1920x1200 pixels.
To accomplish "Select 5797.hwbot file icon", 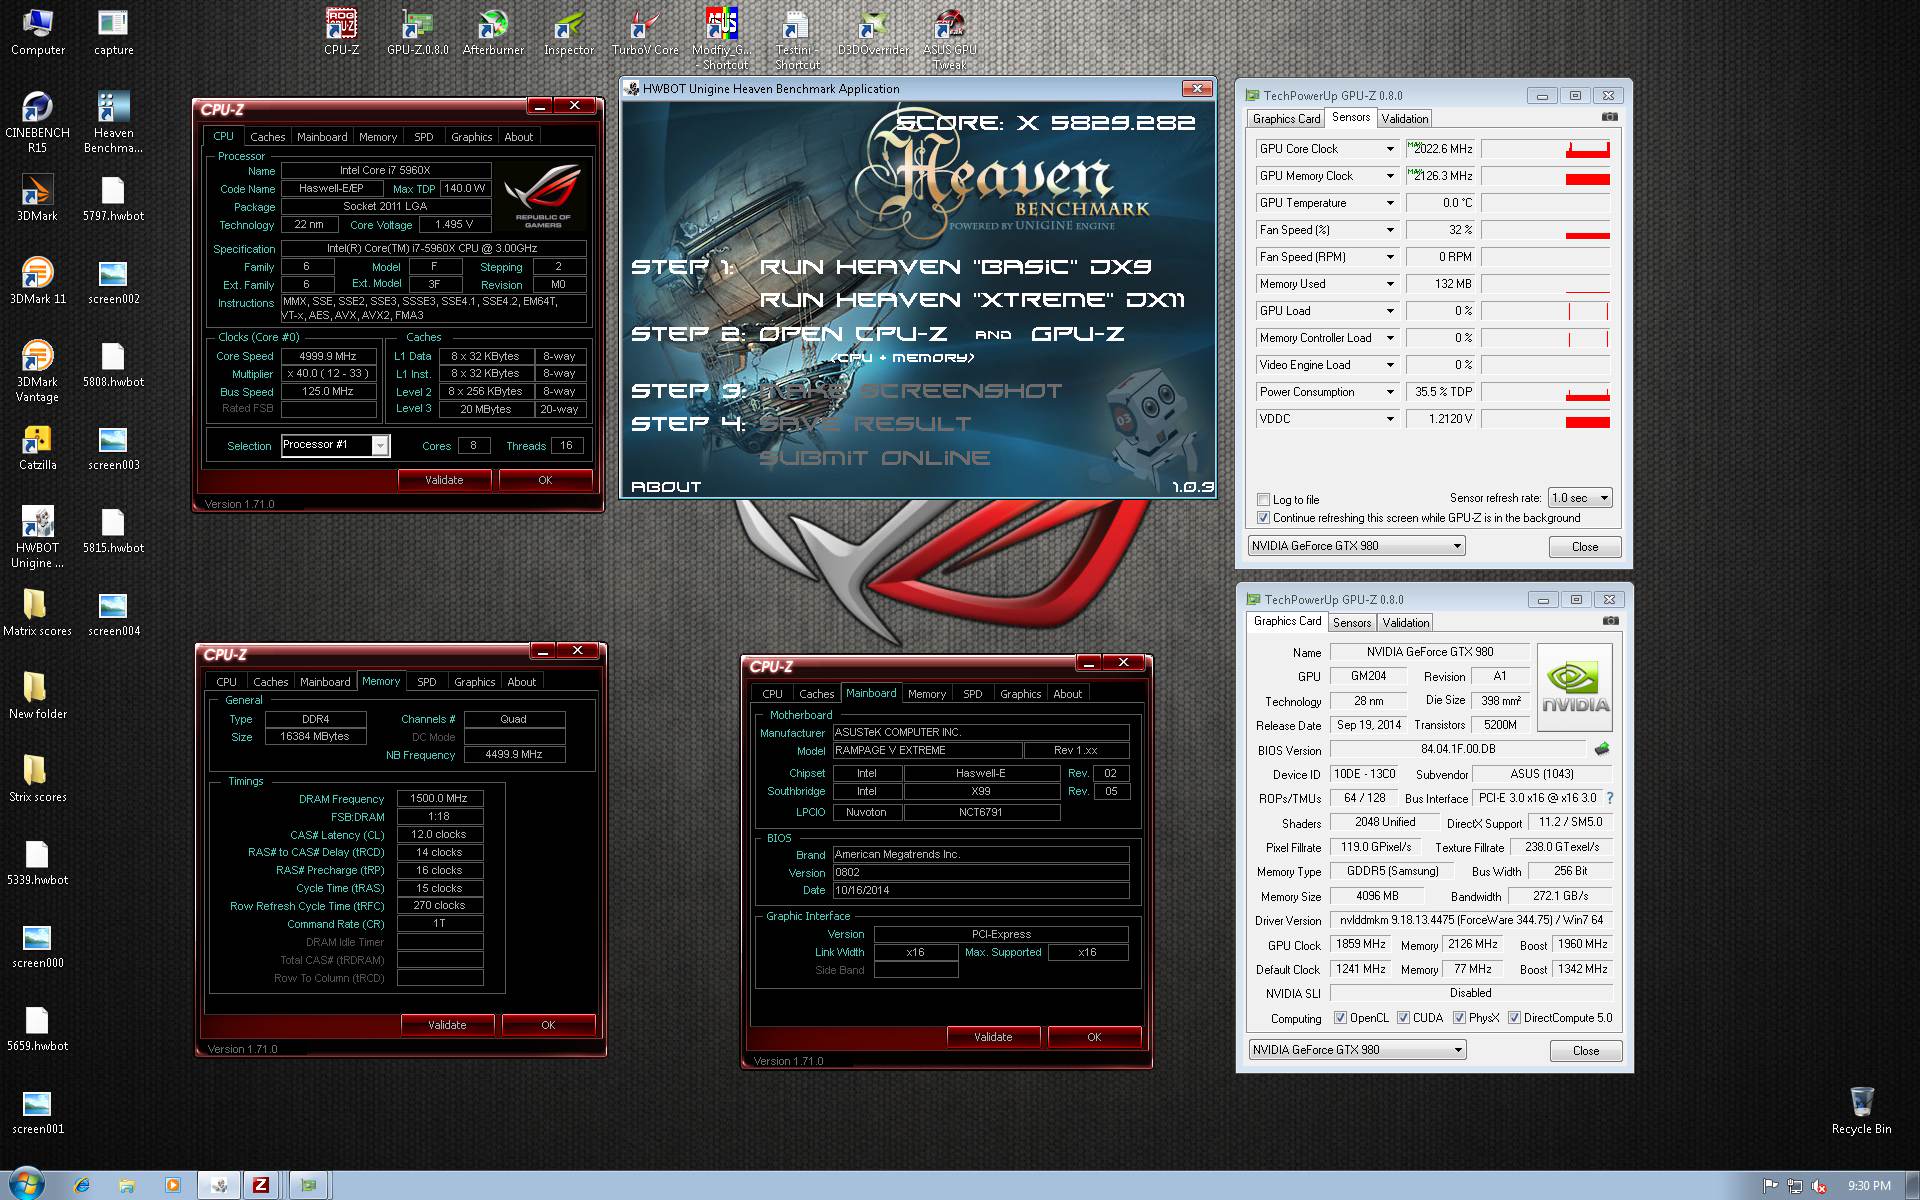I will tap(113, 197).
